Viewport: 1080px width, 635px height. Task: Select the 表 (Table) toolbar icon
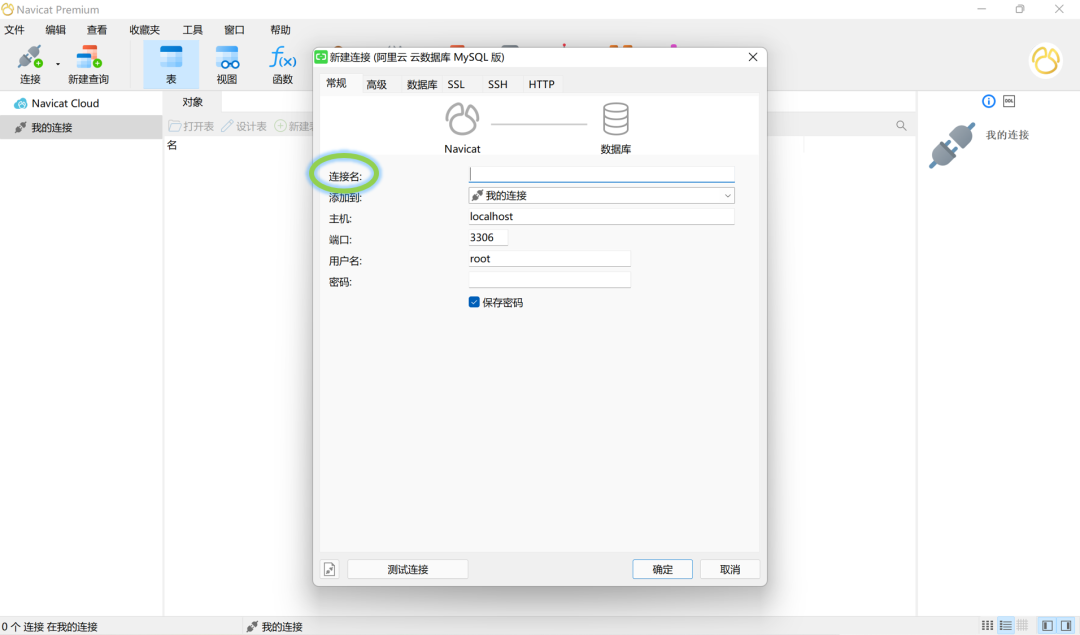tap(171, 65)
